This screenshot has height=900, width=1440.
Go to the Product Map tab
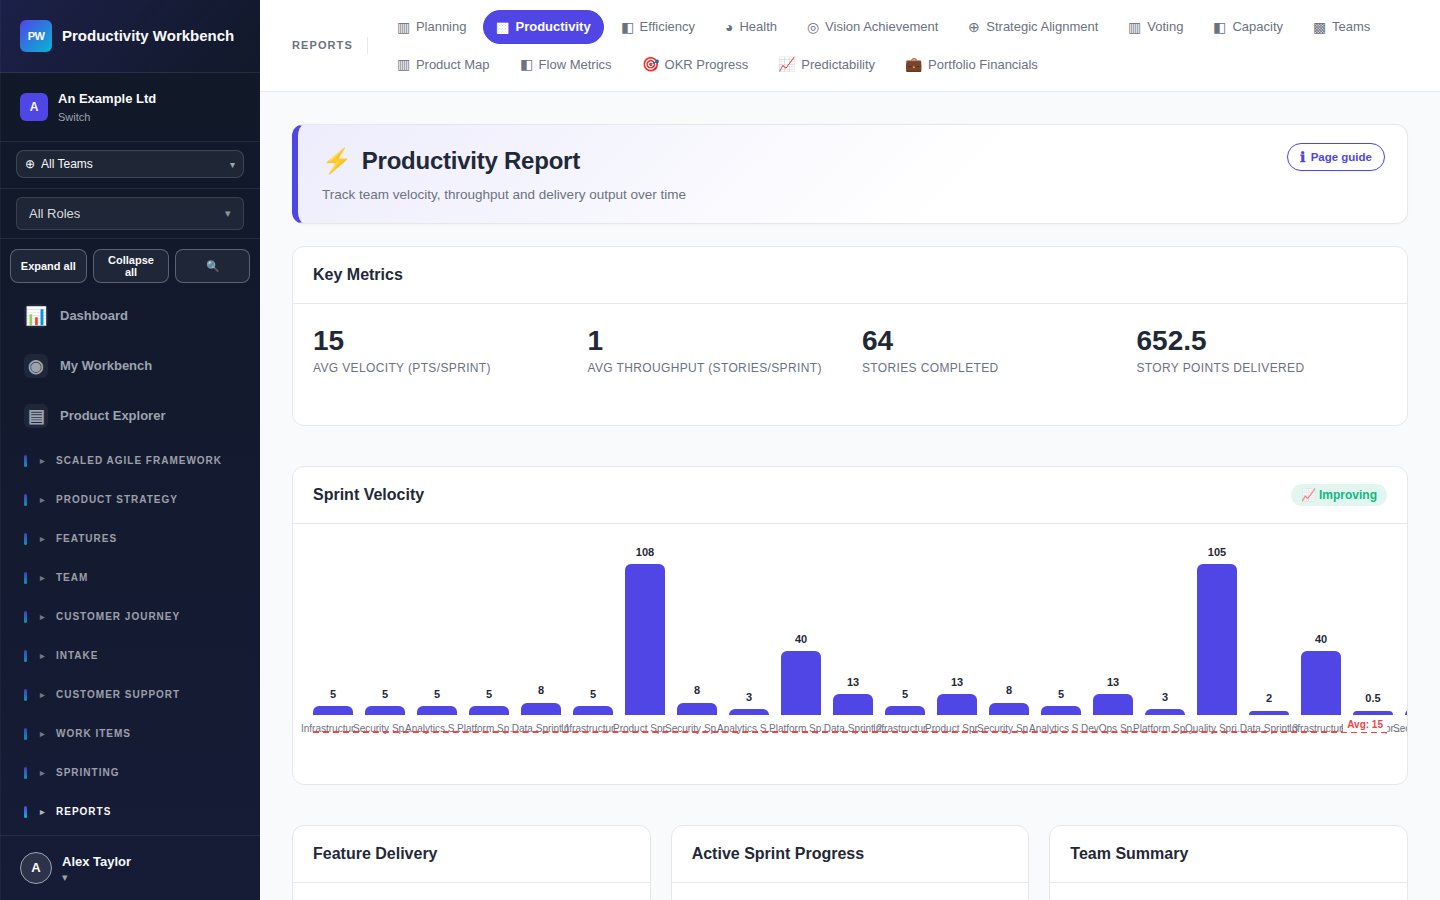click(443, 65)
